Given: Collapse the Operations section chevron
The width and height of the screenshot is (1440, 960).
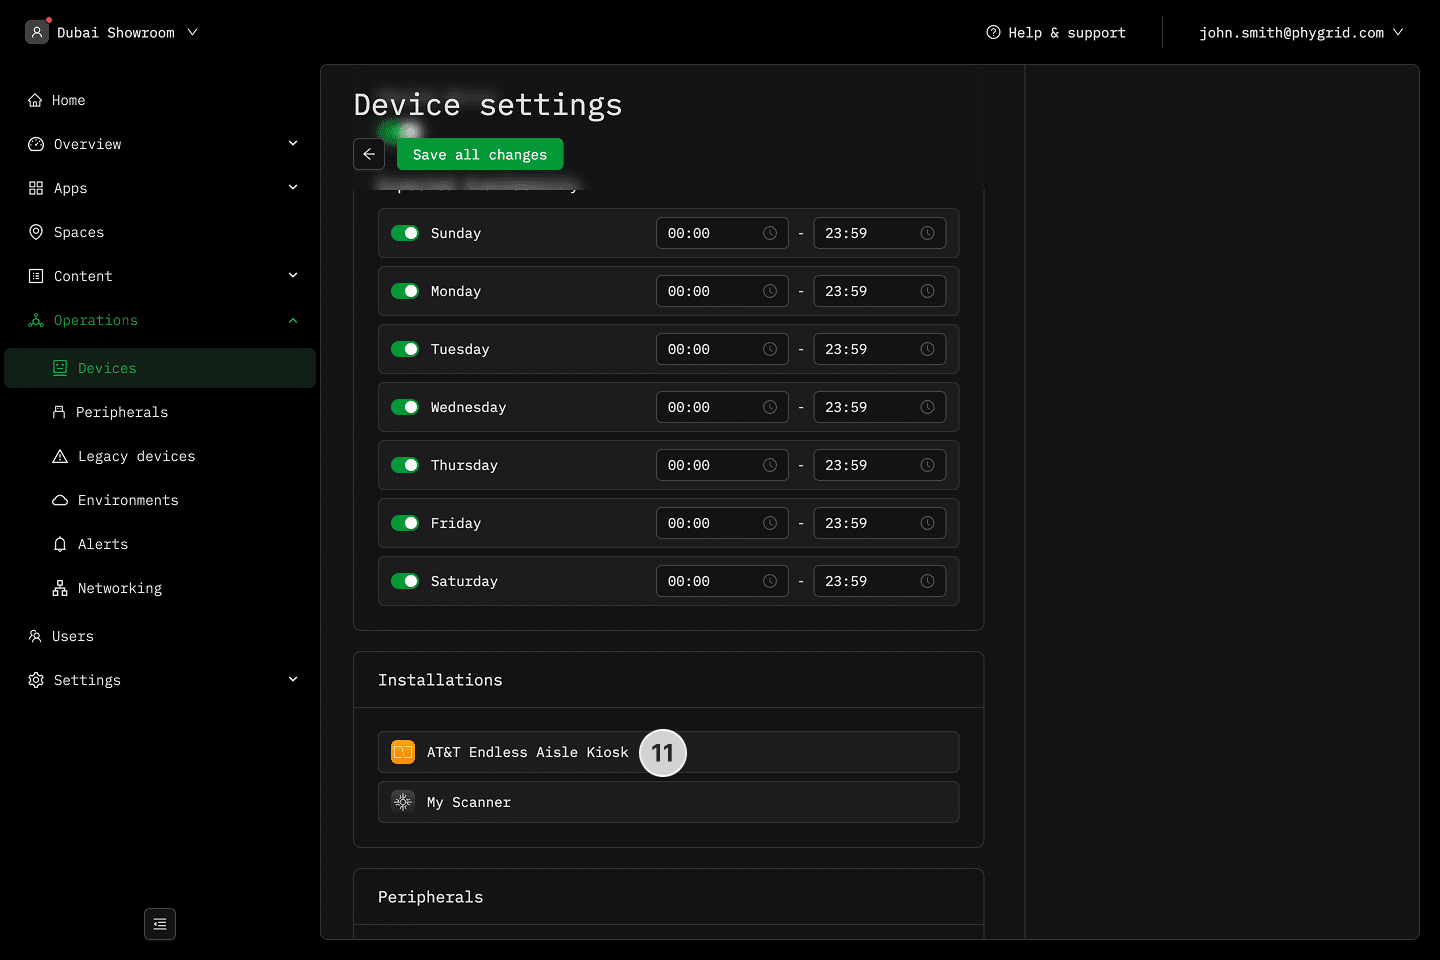Looking at the screenshot, I should tap(293, 320).
